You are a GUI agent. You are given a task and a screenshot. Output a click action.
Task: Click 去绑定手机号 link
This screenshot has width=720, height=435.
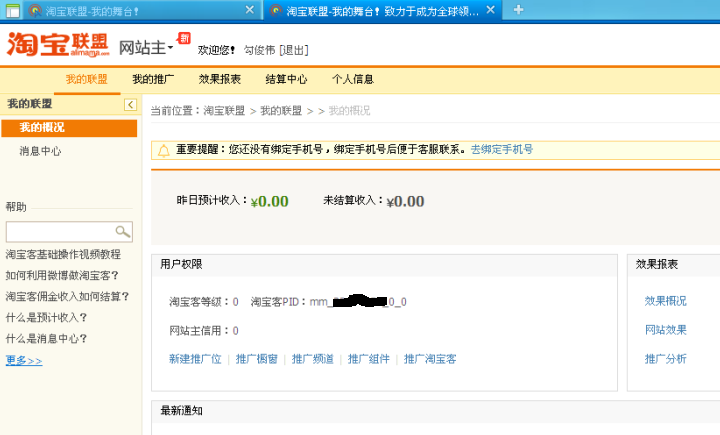[502, 149]
